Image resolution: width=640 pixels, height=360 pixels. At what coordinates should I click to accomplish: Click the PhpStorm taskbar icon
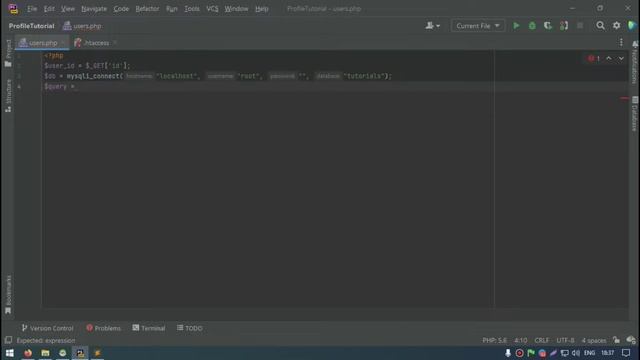80,353
